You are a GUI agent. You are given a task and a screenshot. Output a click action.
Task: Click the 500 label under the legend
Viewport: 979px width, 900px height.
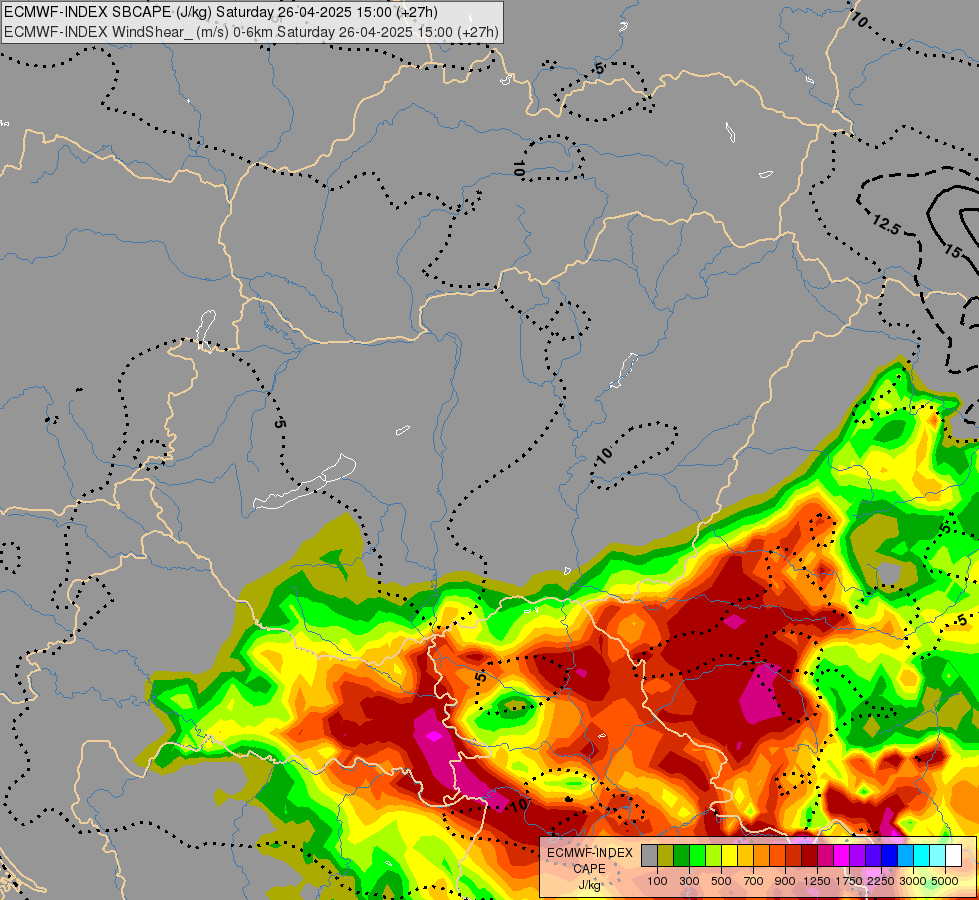[x=721, y=881]
